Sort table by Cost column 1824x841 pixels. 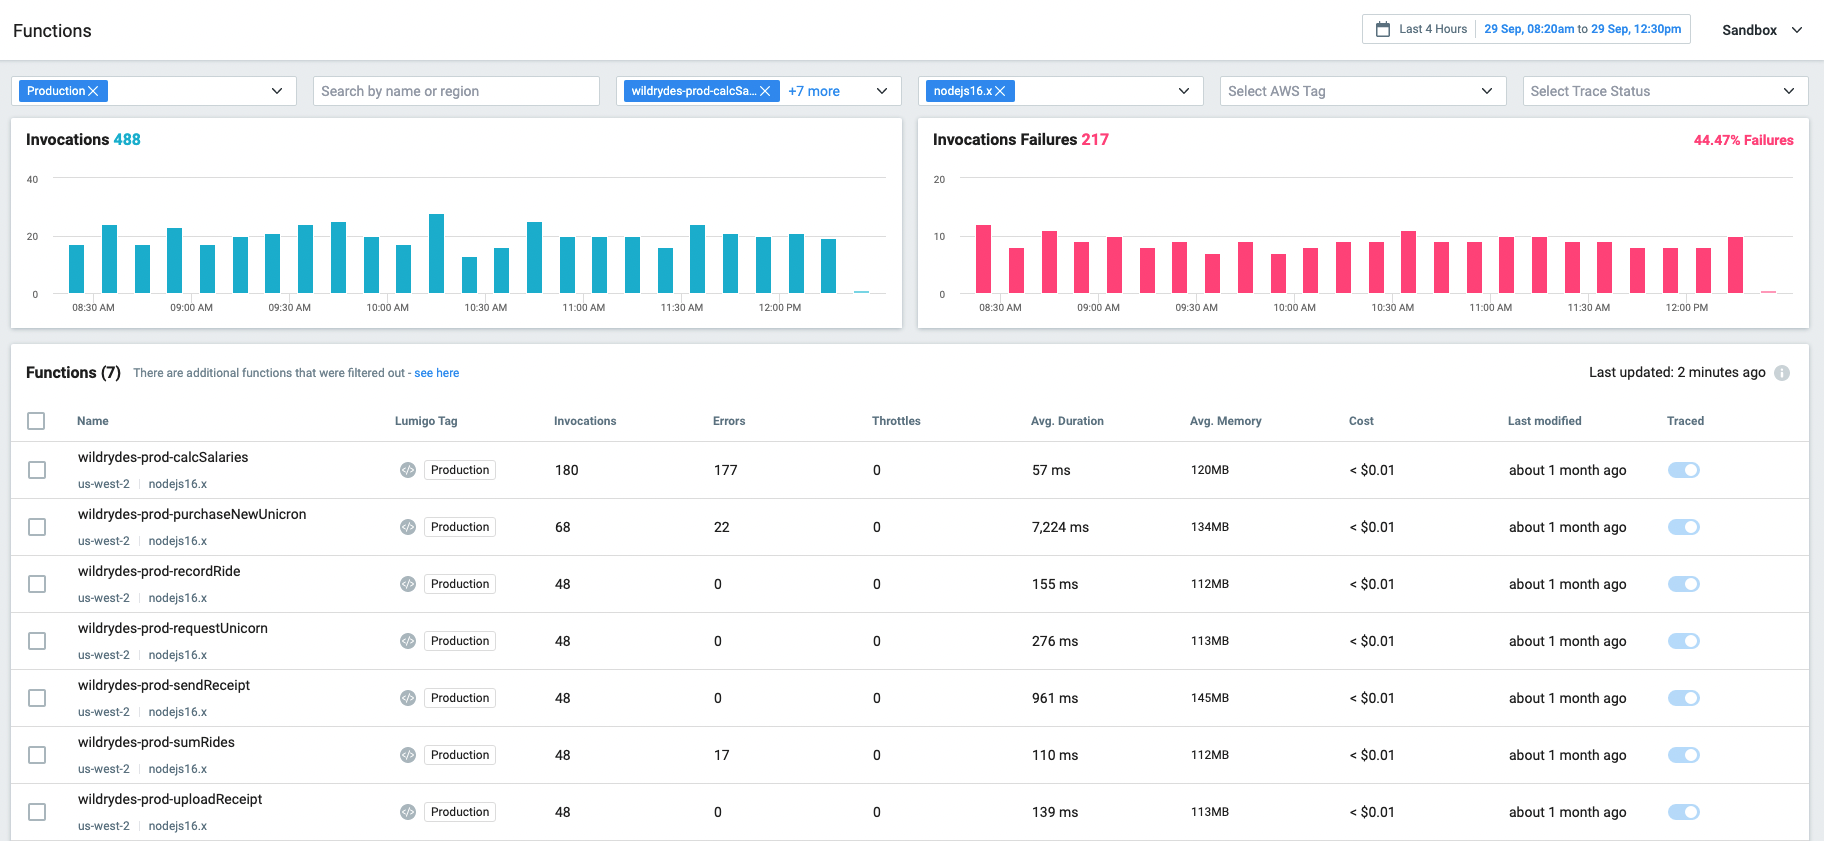coord(1361,421)
